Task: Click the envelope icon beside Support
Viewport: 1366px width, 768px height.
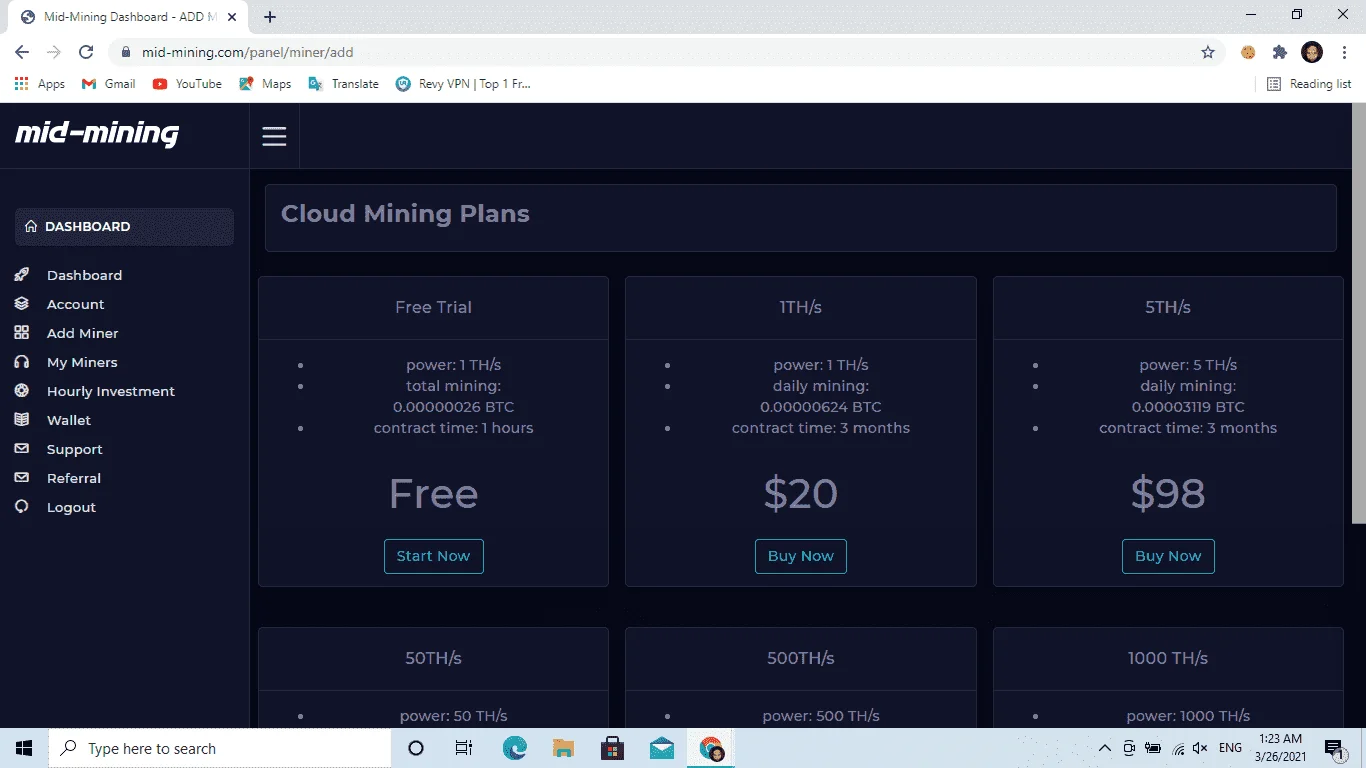Action: [x=22, y=449]
